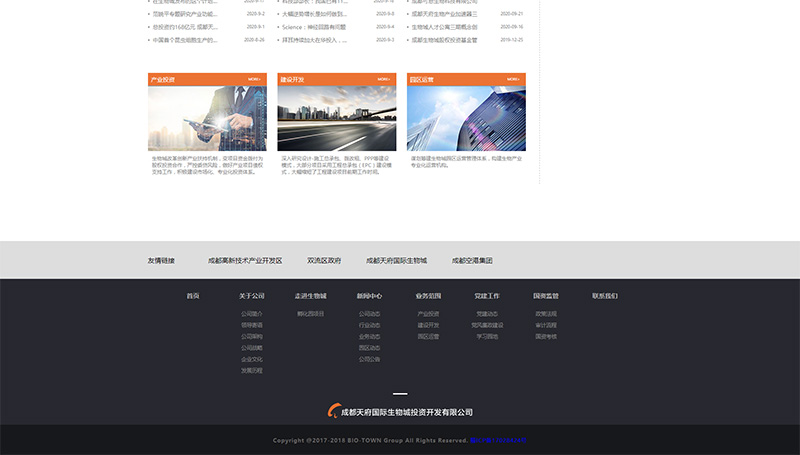
Task: Click the blue ICP registration number link
Action: coord(498,440)
